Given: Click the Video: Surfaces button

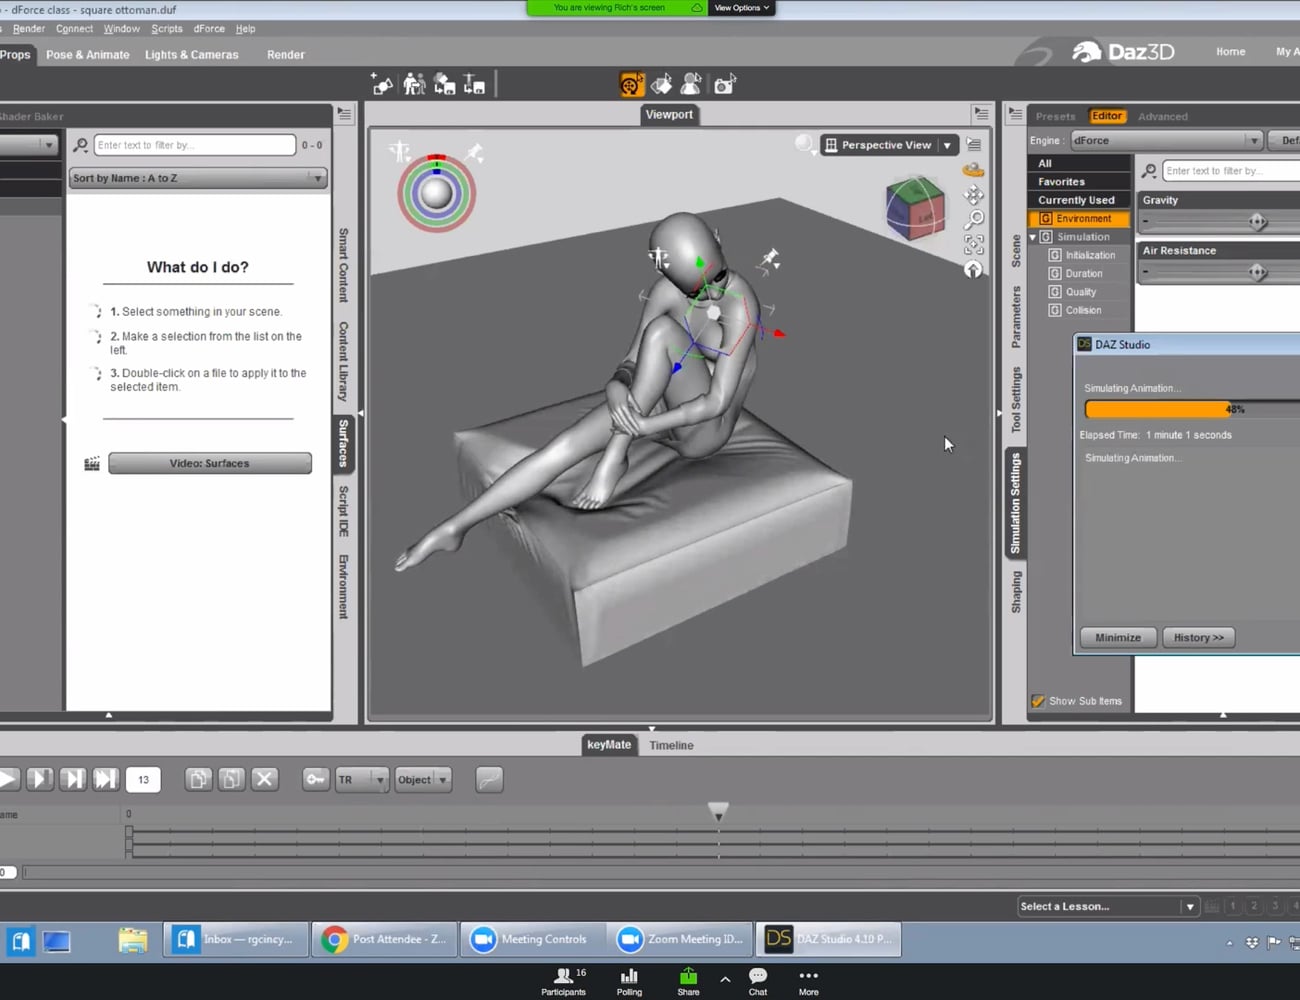Looking at the screenshot, I should pos(209,462).
